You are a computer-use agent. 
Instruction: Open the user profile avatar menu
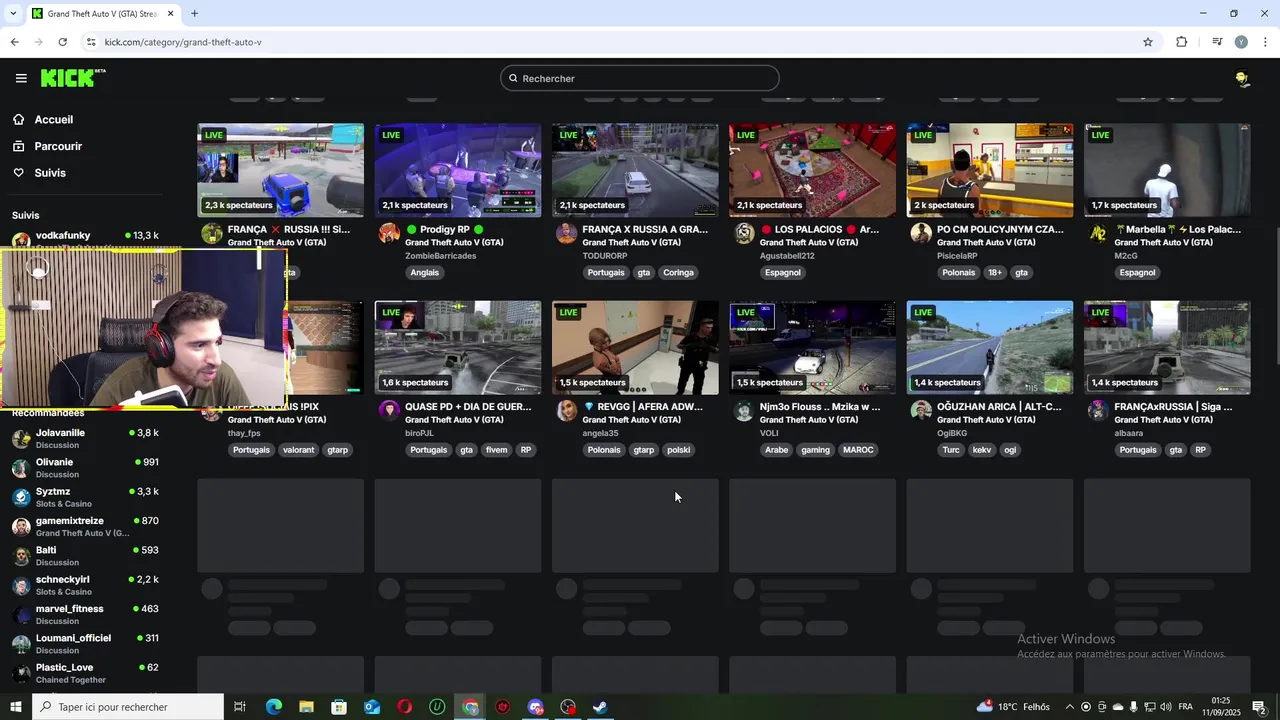(1242, 78)
